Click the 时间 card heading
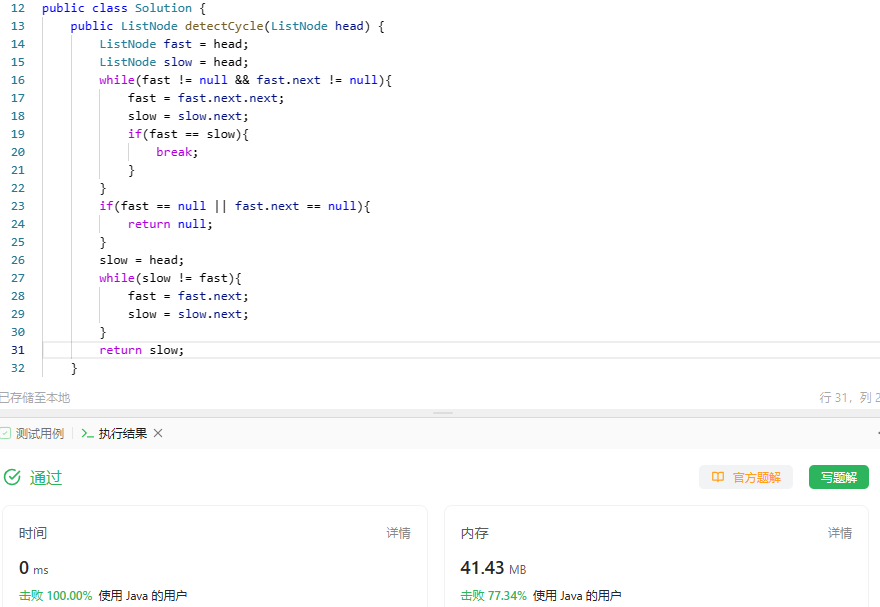Screen dimensions: 880x607 [33, 533]
